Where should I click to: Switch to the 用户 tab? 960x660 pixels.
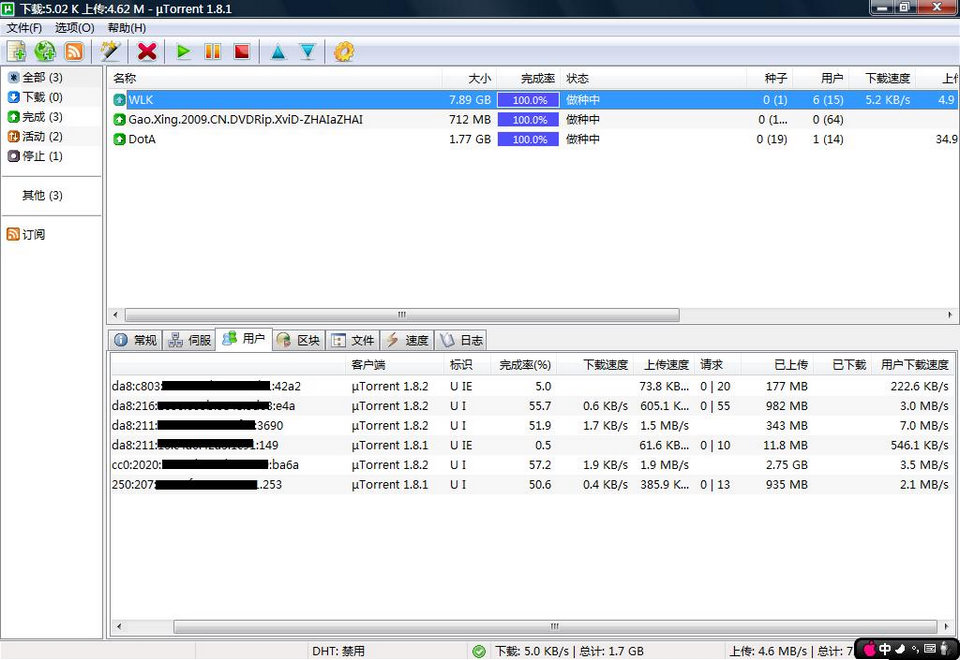pos(244,339)
